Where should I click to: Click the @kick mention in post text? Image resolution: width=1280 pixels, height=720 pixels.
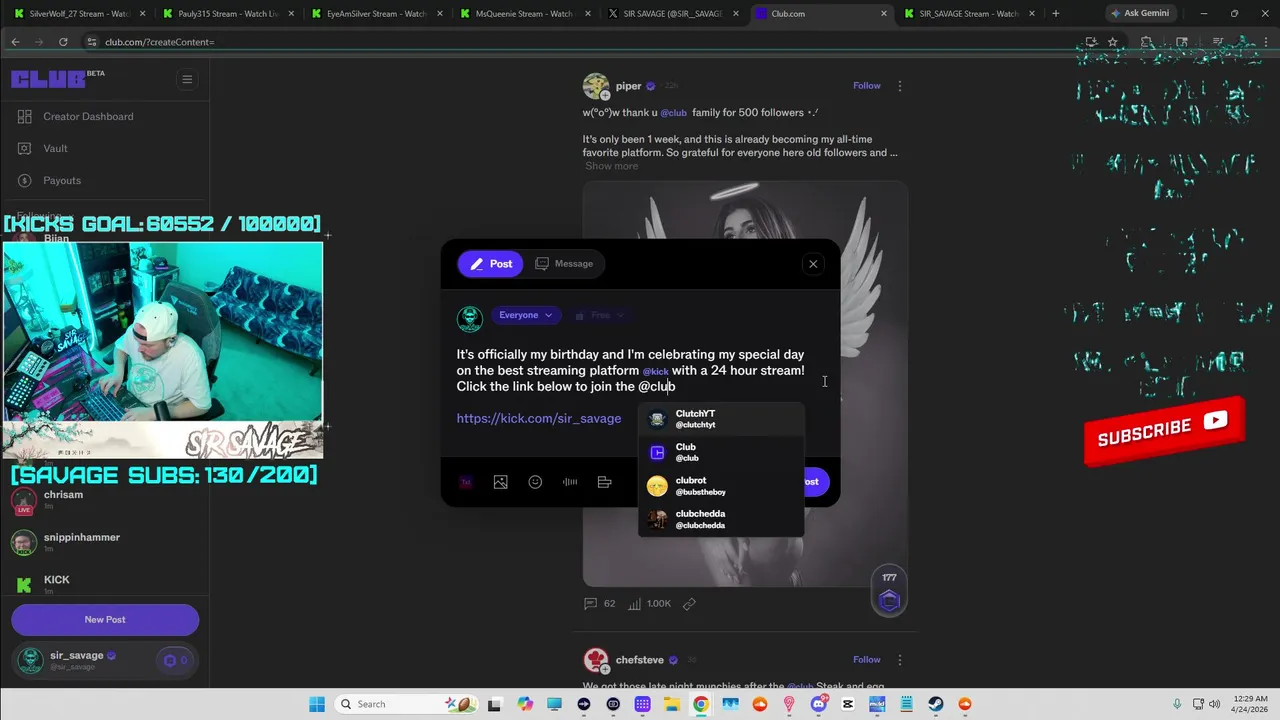click(x=656, y=371)
